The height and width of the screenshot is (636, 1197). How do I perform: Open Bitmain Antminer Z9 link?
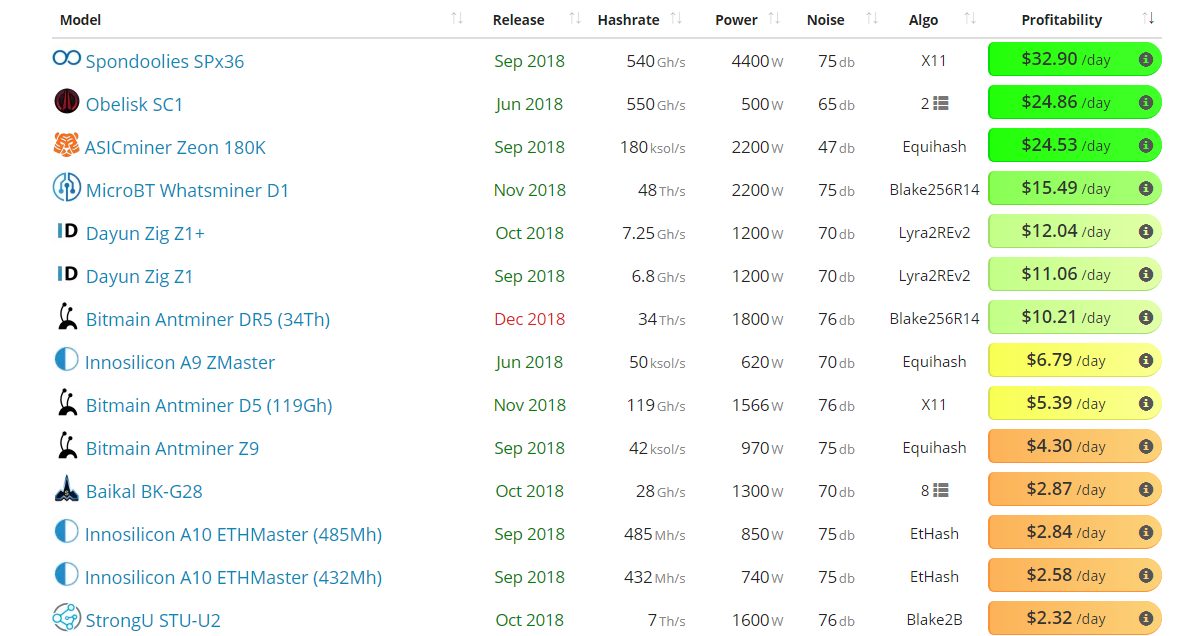(x=172, y=448)
